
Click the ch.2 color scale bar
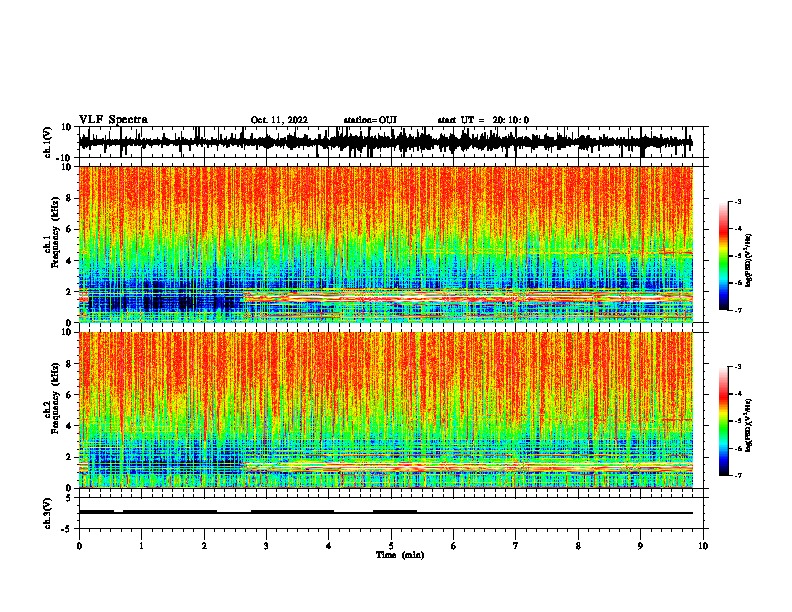(723, 421)
